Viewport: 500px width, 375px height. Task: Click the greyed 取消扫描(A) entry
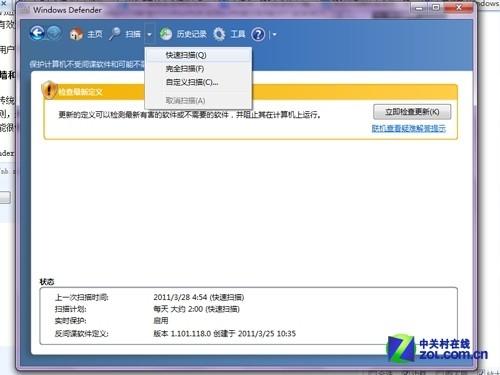pyautogui.click(x=198, y=100)
